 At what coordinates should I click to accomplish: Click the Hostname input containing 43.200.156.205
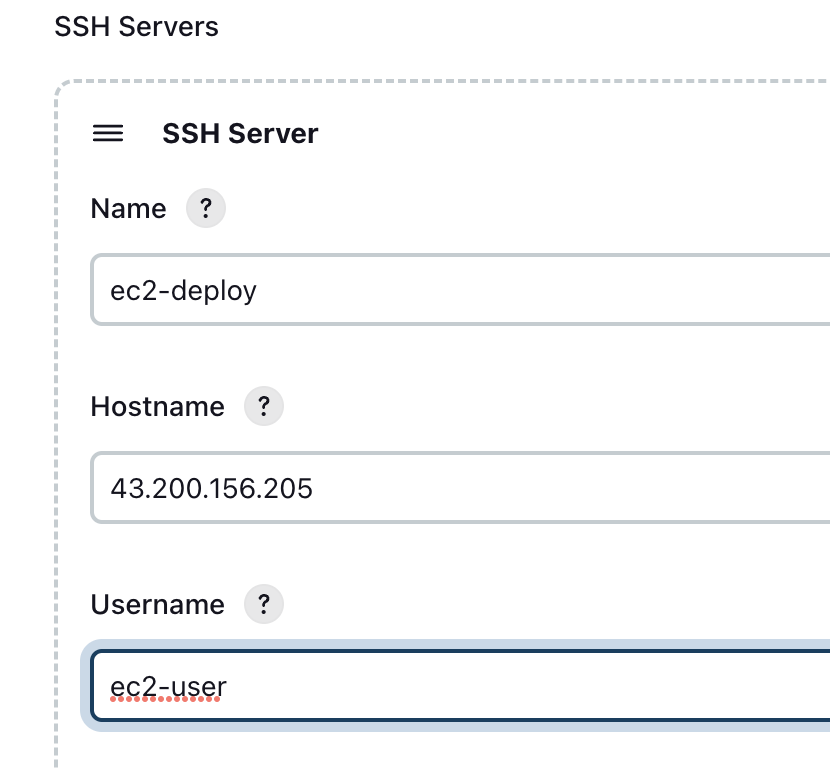pyautogui.click(x=461, y=487)
